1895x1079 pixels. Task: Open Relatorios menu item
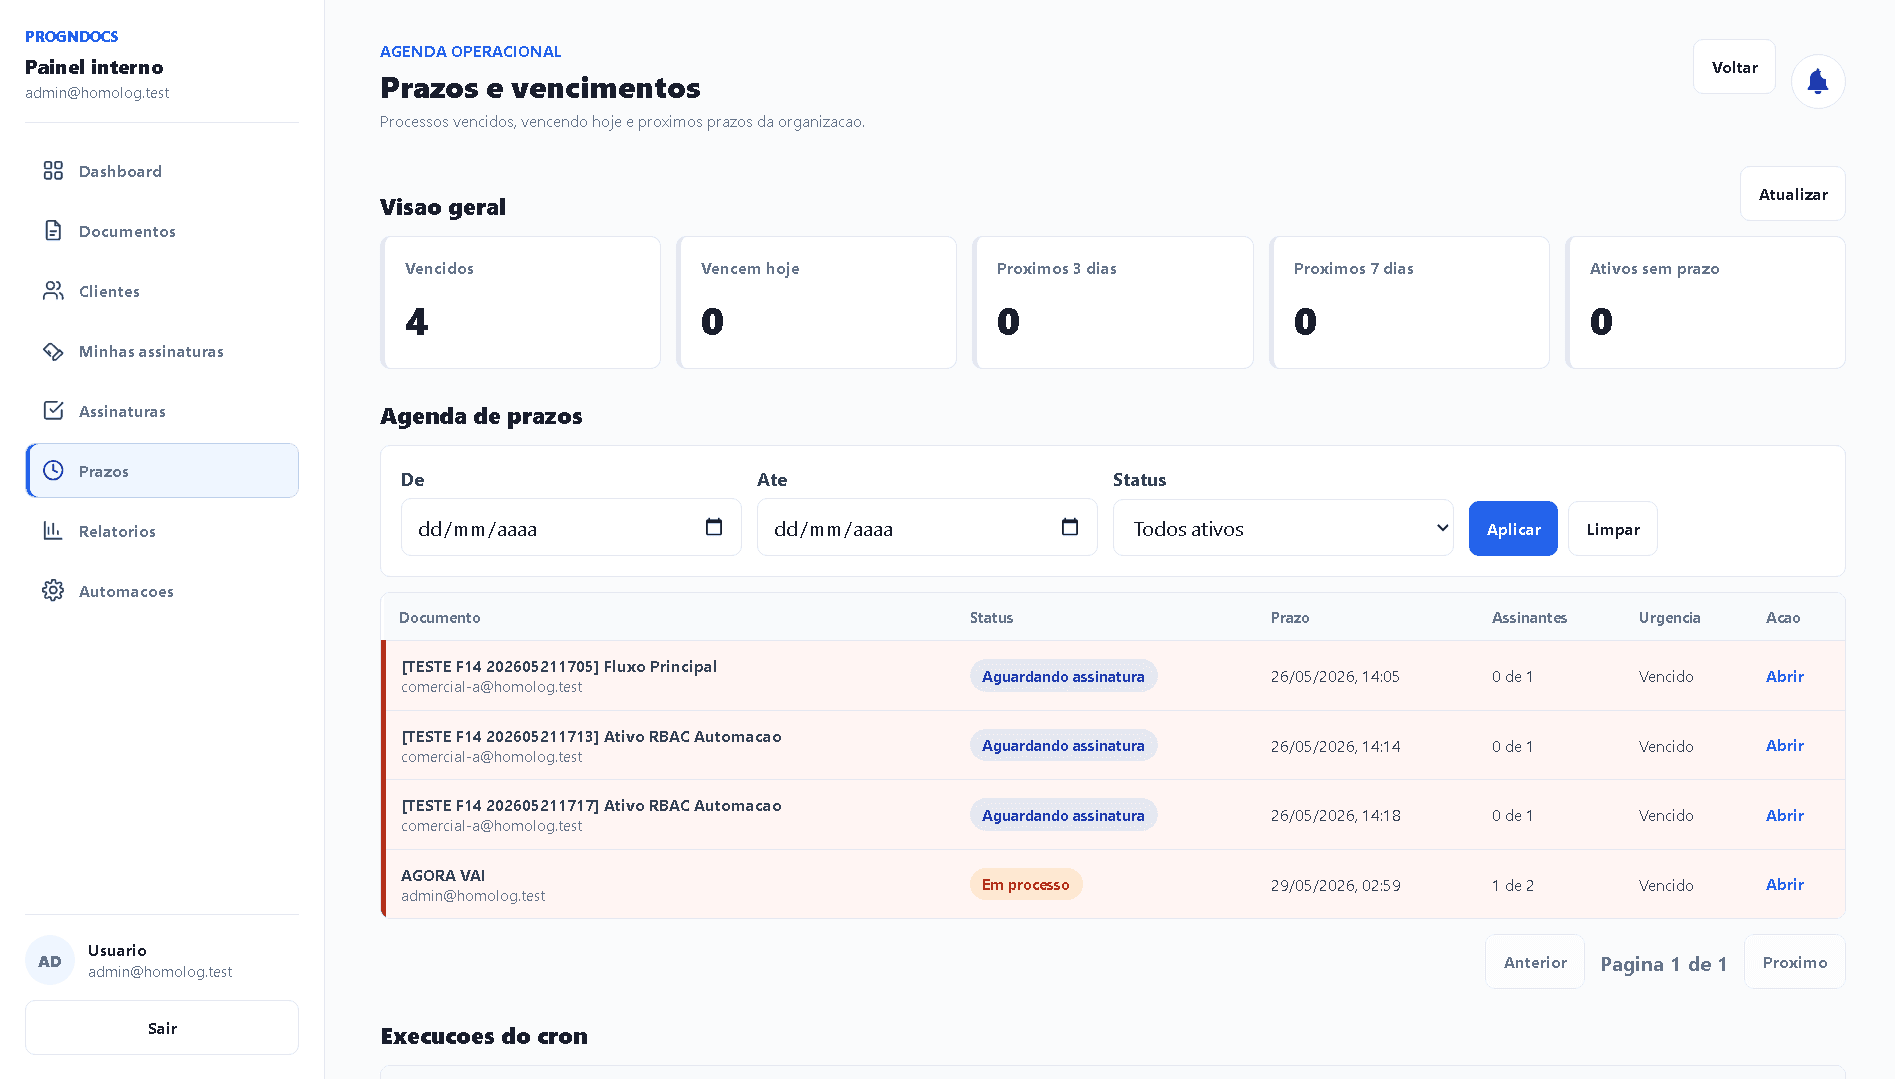click(x=162, y=531)
